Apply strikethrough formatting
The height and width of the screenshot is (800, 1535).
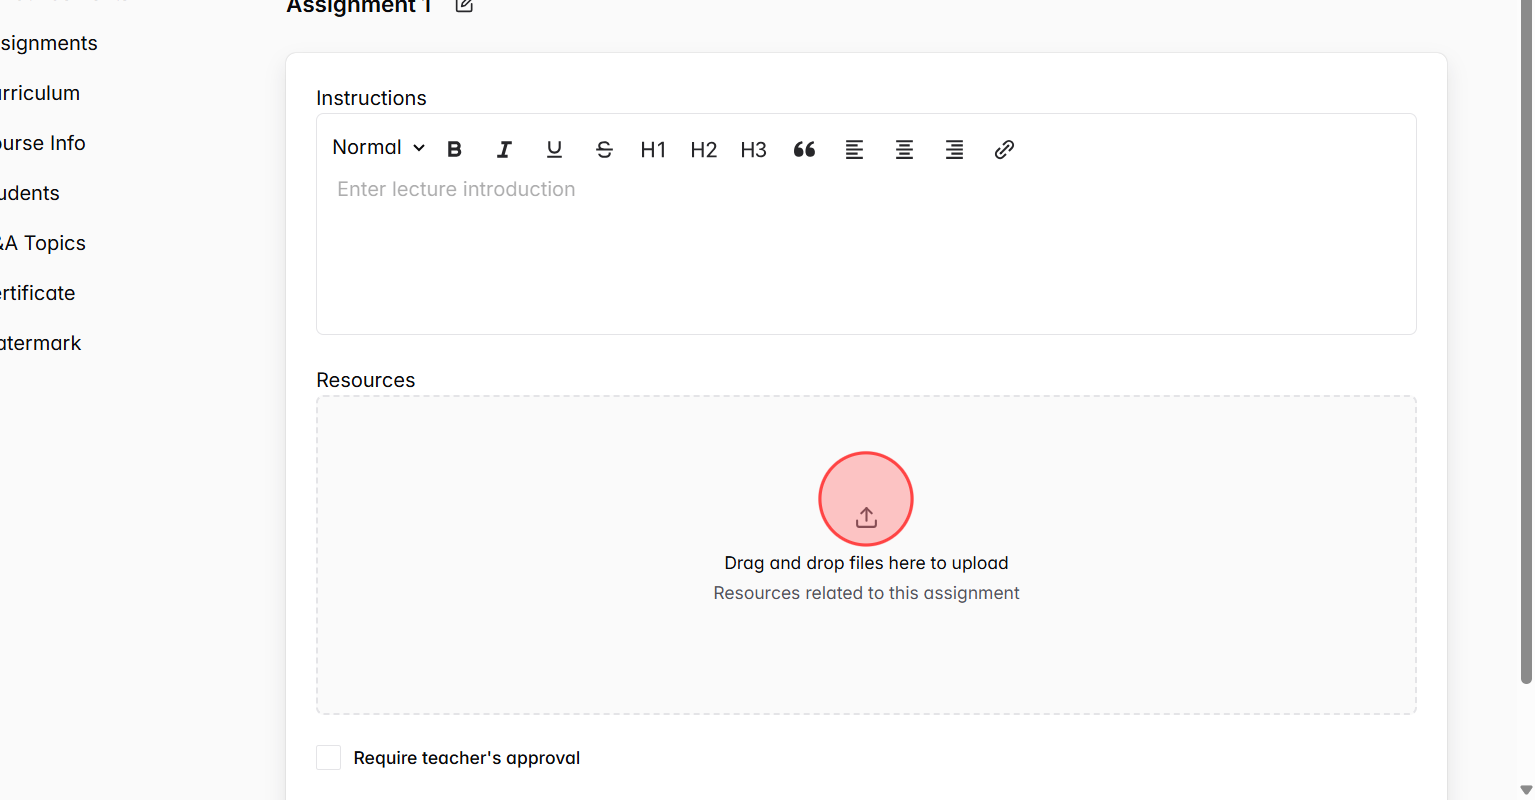point(604,149)
